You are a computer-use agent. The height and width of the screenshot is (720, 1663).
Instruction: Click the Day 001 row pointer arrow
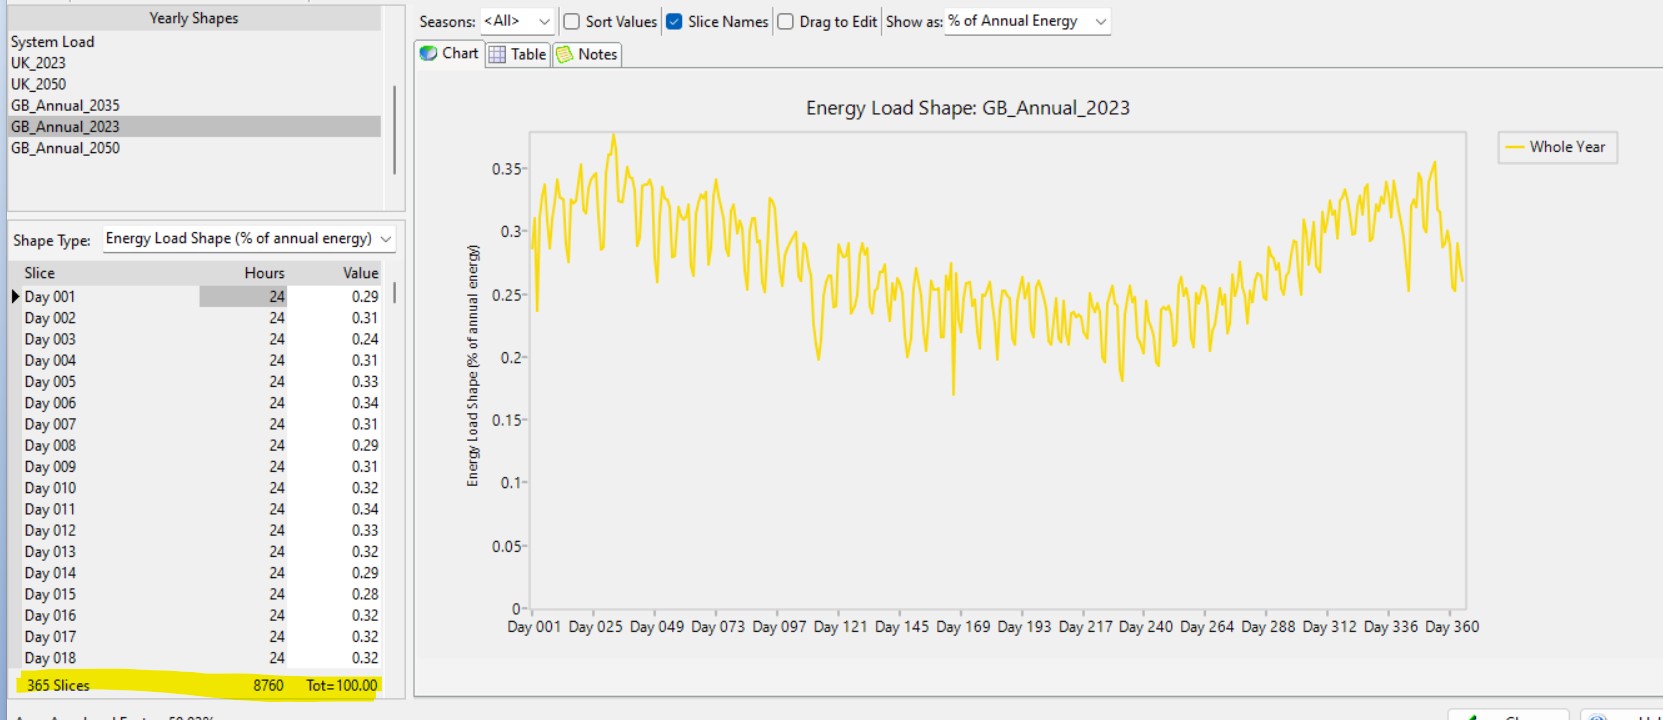[x=15, y=296]
